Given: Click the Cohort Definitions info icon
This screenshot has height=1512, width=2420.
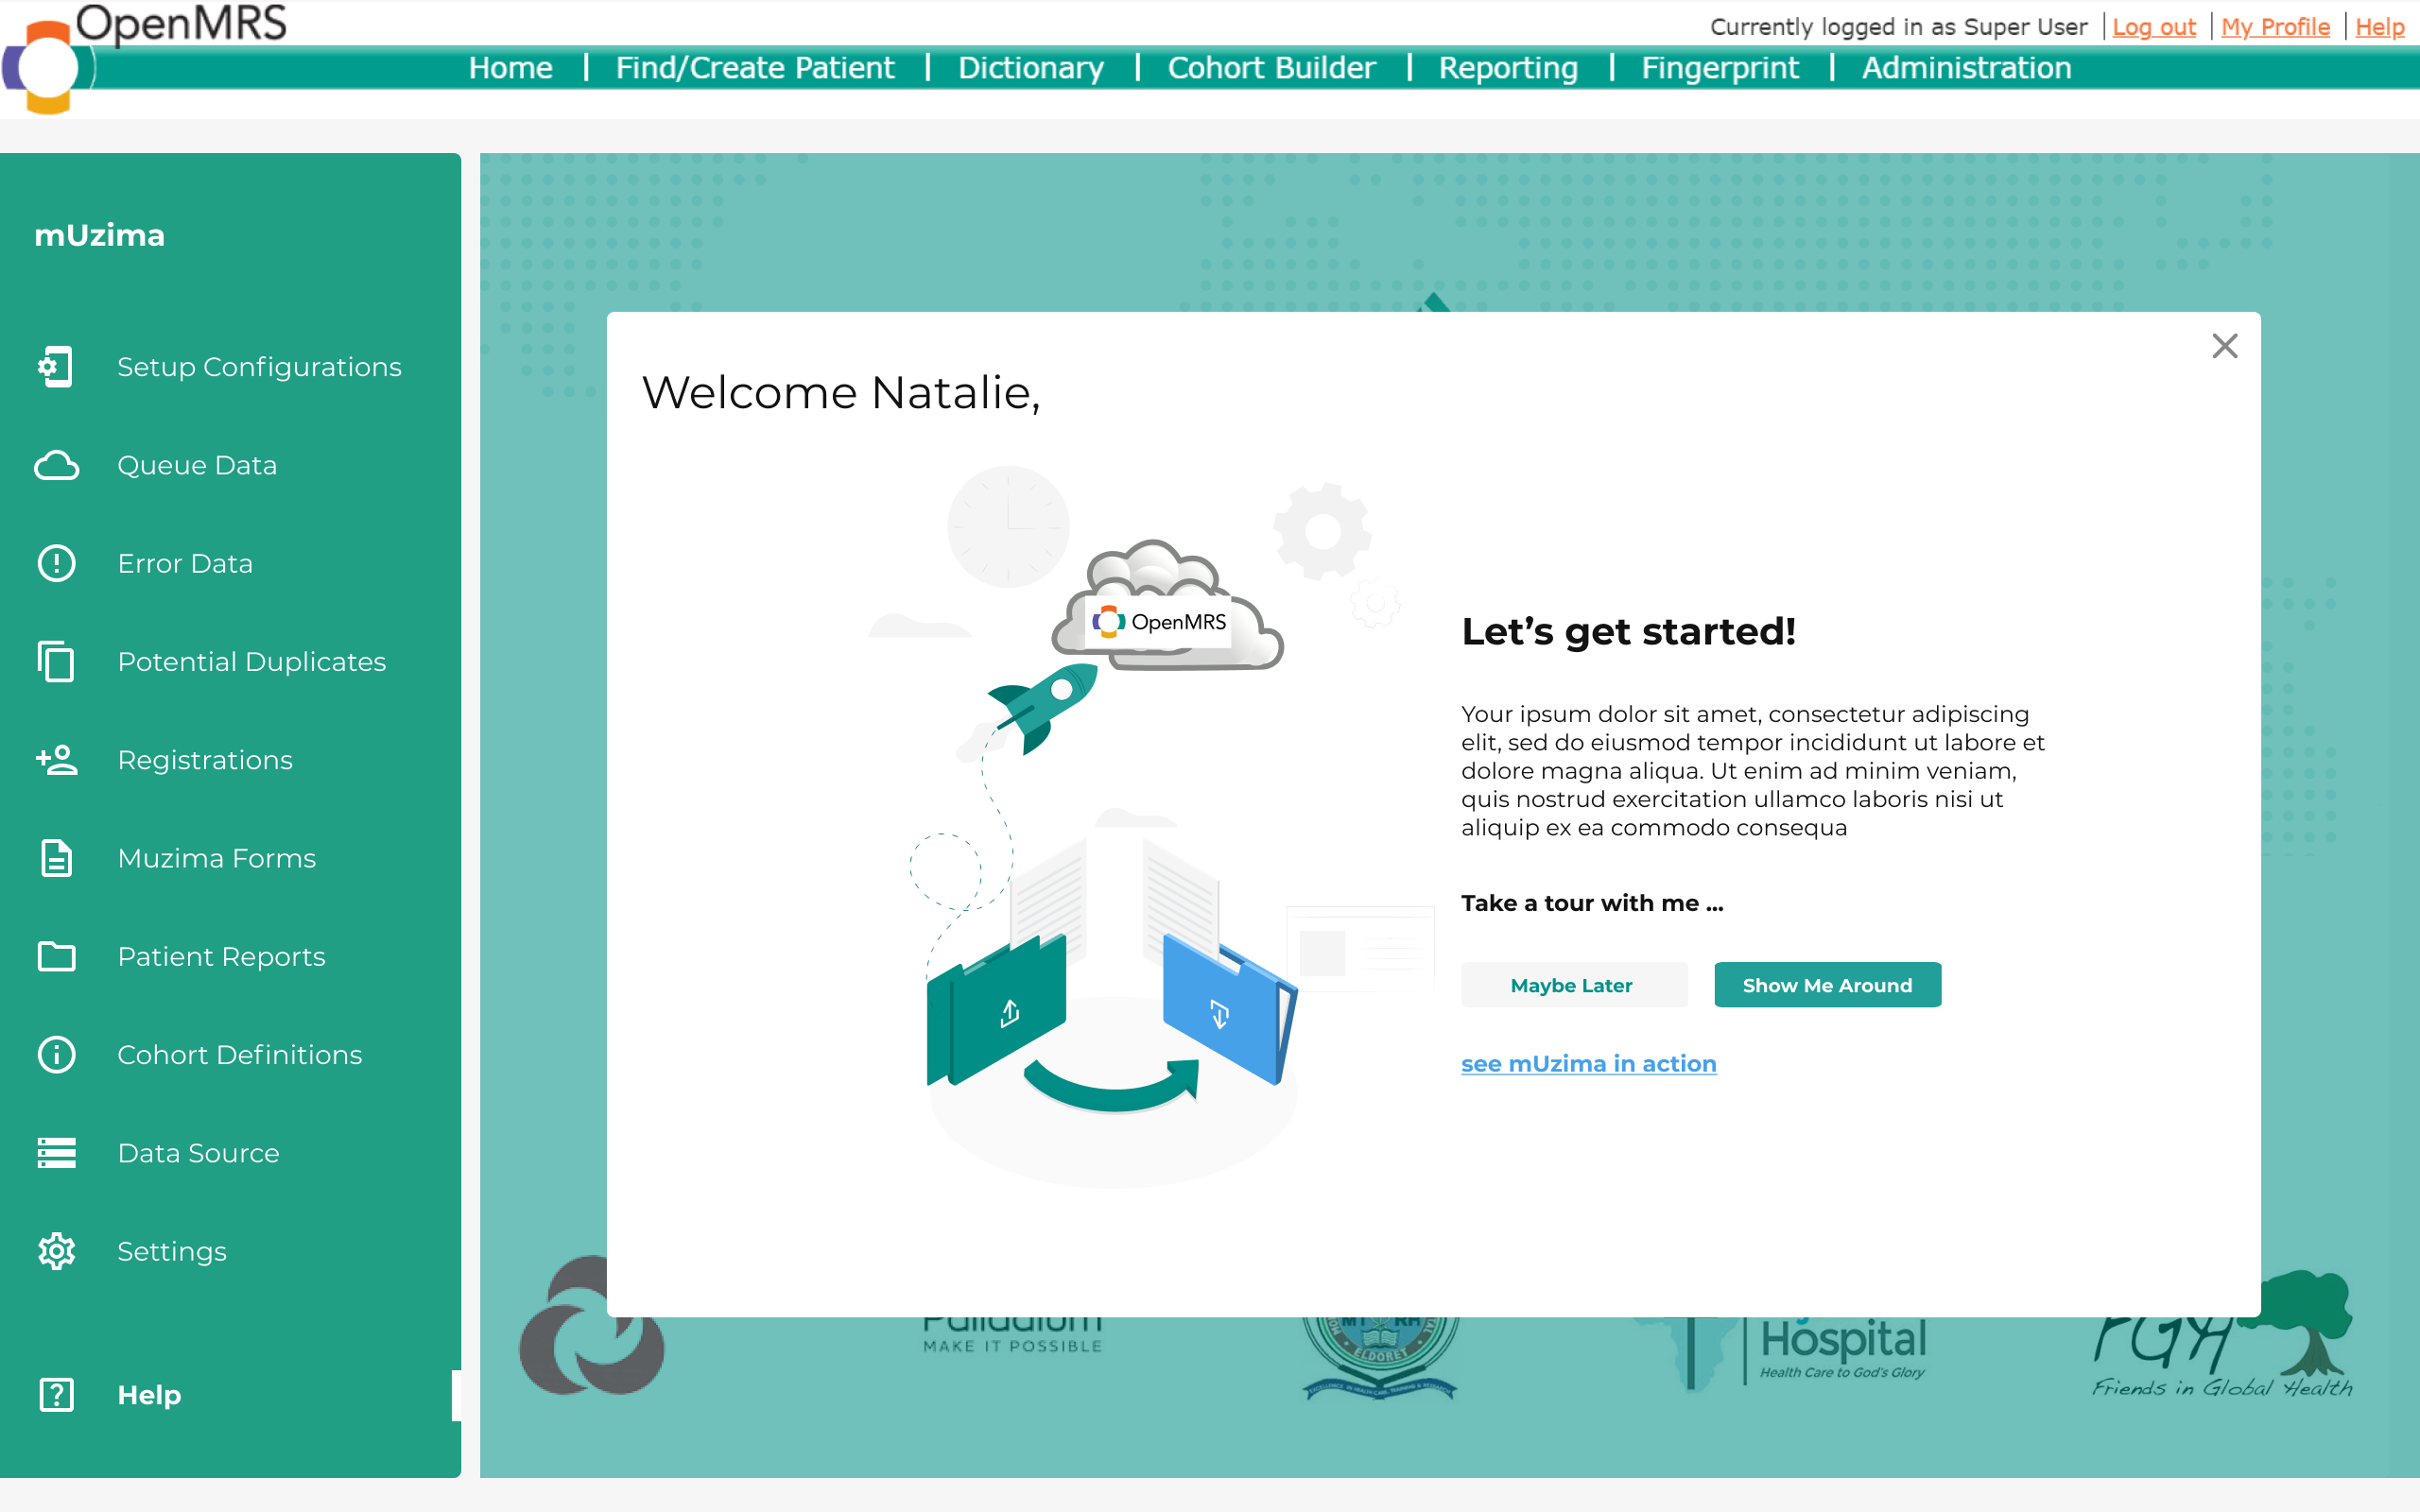Looking at the screenshot, I should 56,1054.
